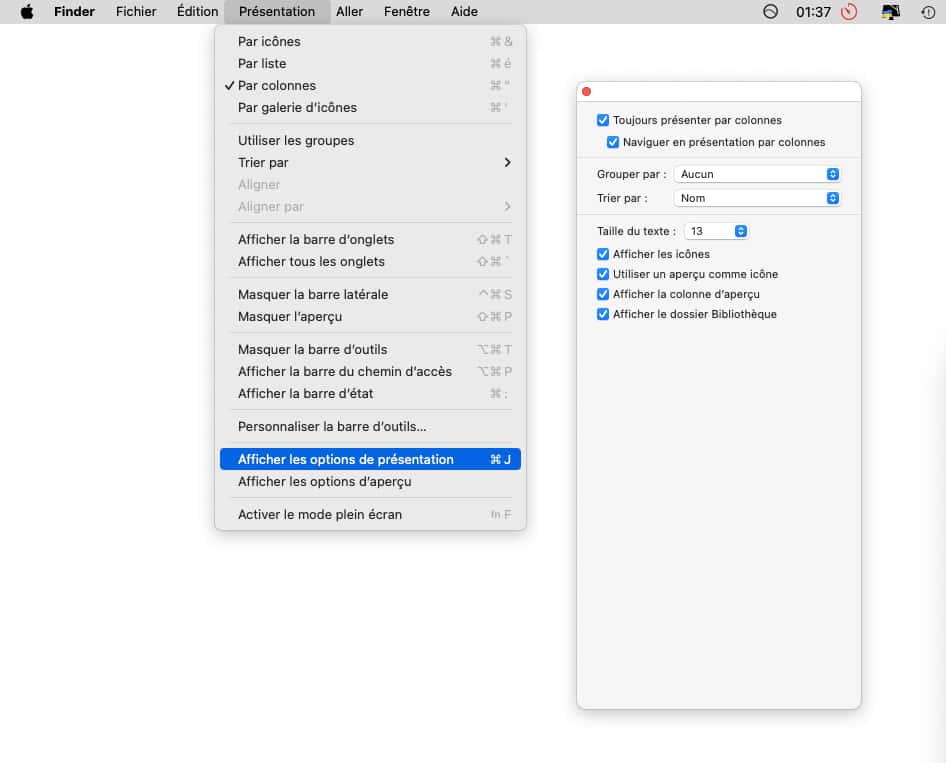This screenshot has width=946, height=763.
Task: Select Par icônes view option
Action: (269, 42)
